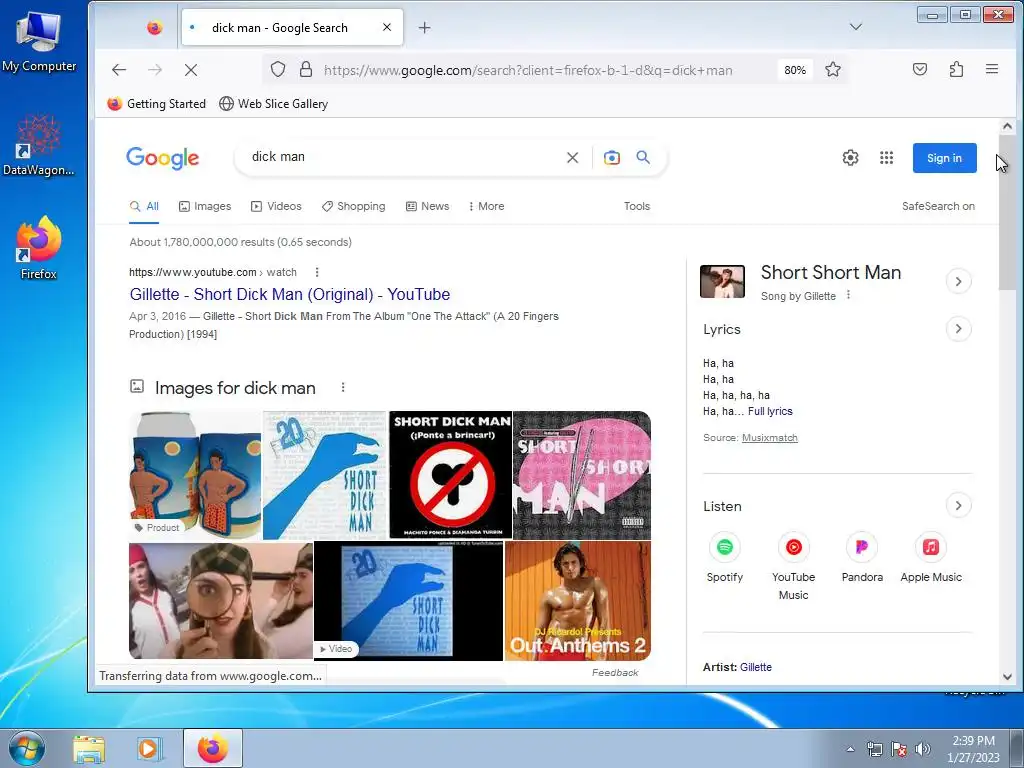Listen on Spotify
The image size is (1024, 768).
(725, 558)
